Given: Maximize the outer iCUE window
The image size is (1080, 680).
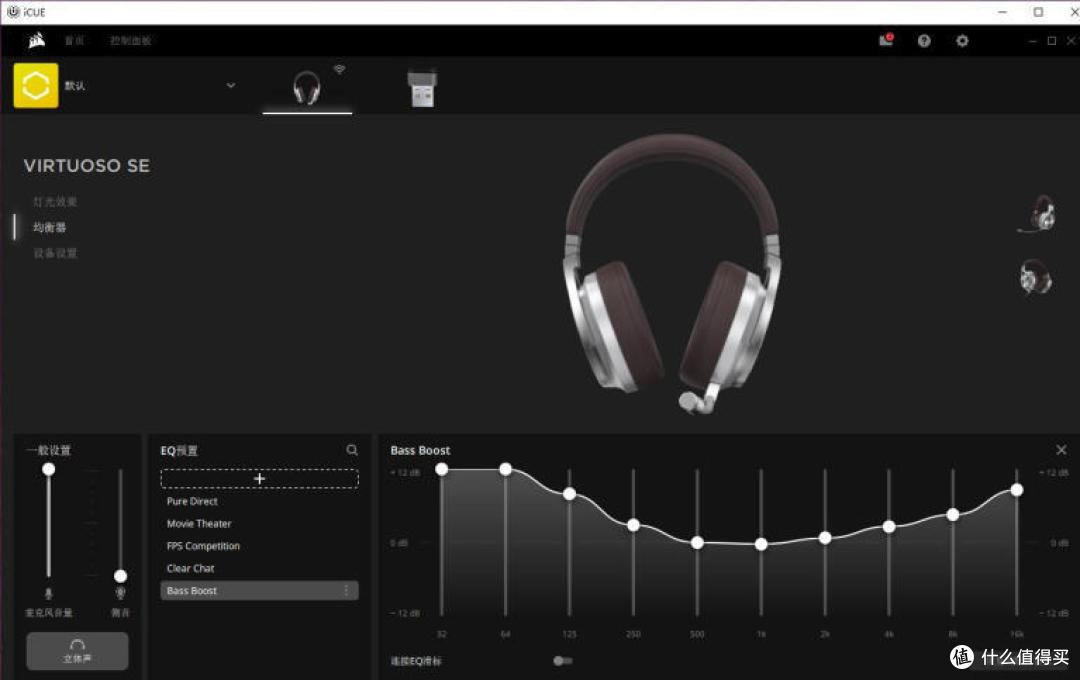Looking at the screenshot, I should 1038,12.
